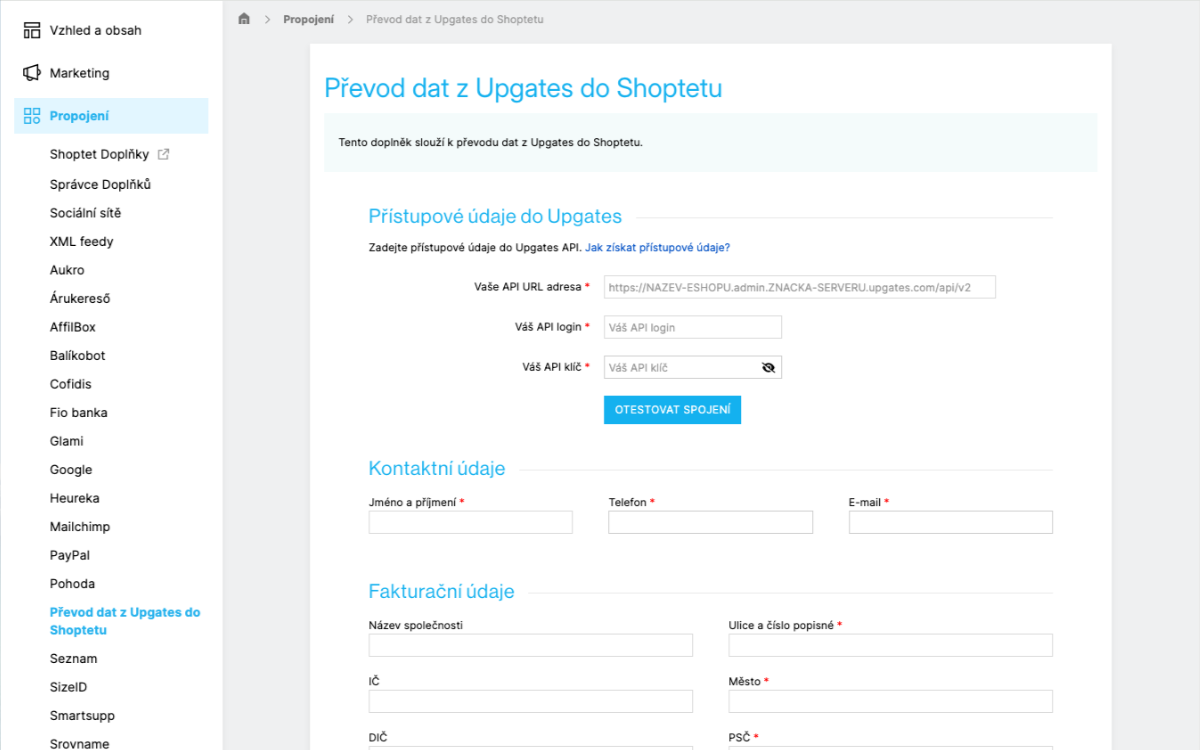The image size is (1200, 750).
Task: Click the IČ input field
Action: coord(531,701)
